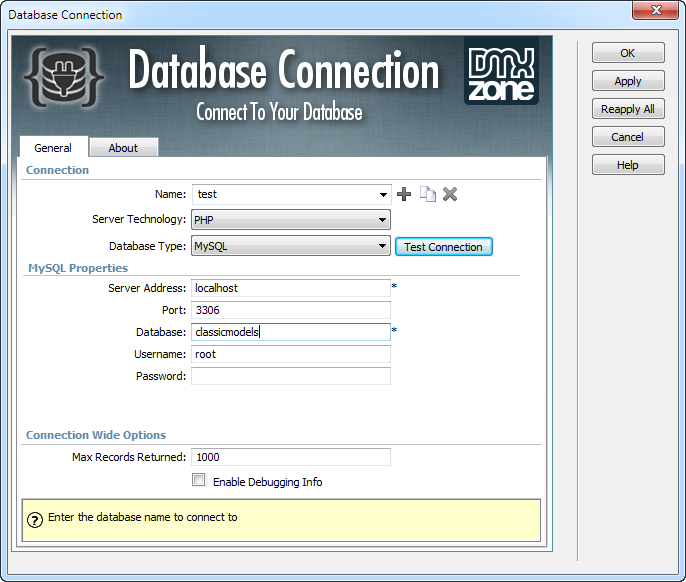
Task: Click the Apply button
Action: coord(628,81)
